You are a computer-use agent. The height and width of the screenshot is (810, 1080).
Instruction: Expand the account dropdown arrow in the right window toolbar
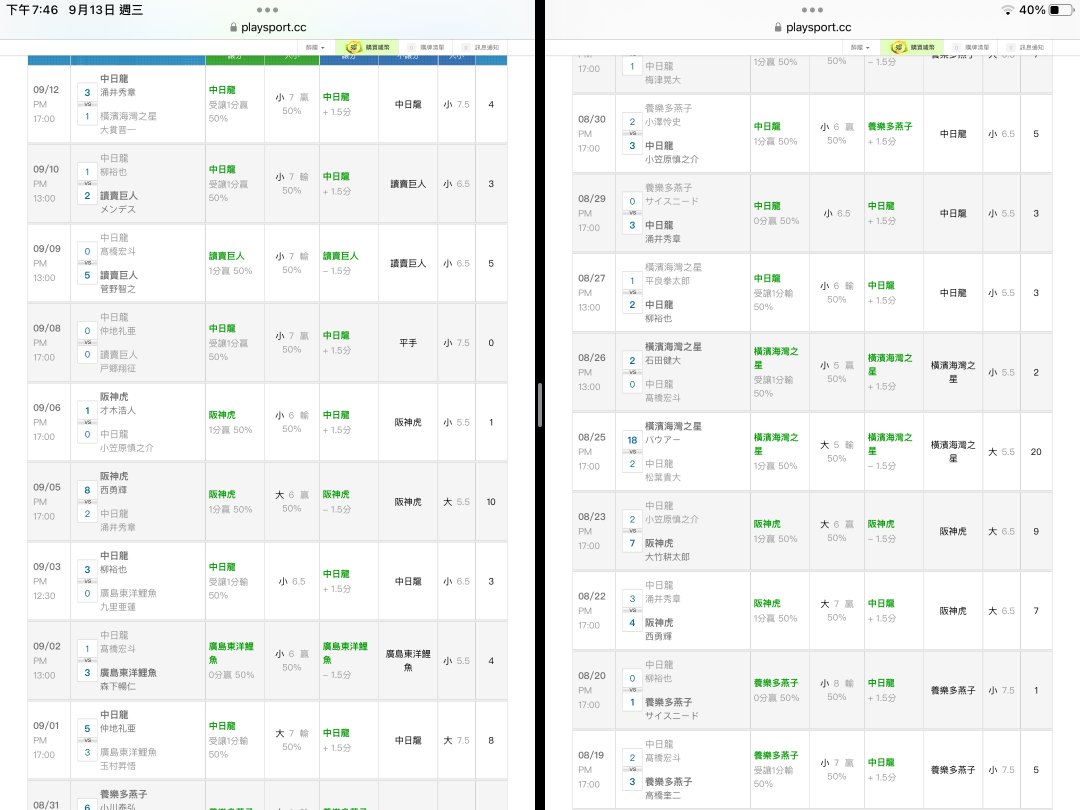(867, 48)
